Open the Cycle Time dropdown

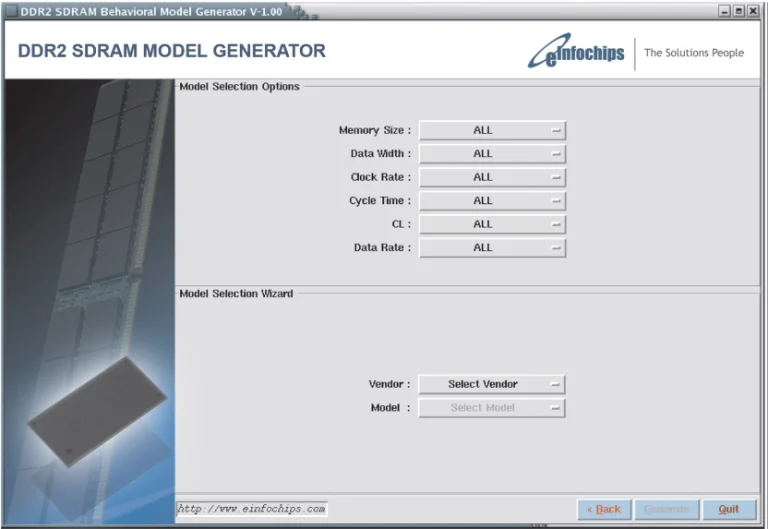(x=492, y=201)
